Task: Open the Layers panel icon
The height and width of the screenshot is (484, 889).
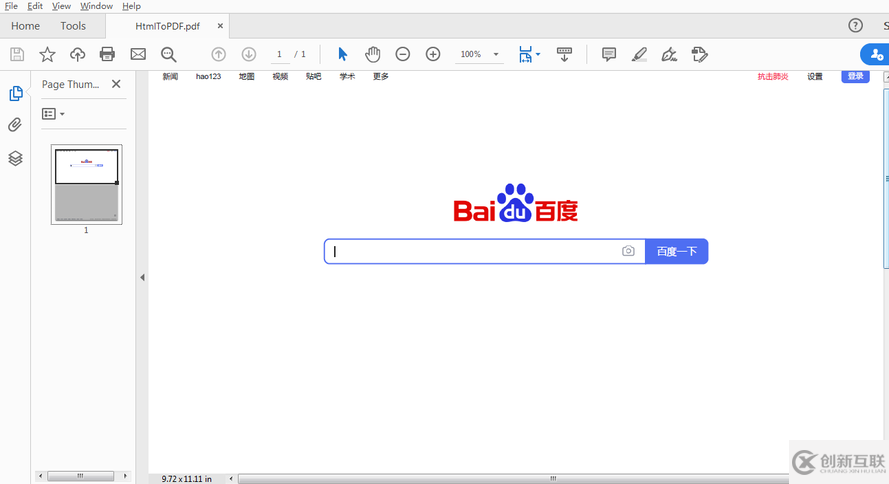Action: click(15, 158)
